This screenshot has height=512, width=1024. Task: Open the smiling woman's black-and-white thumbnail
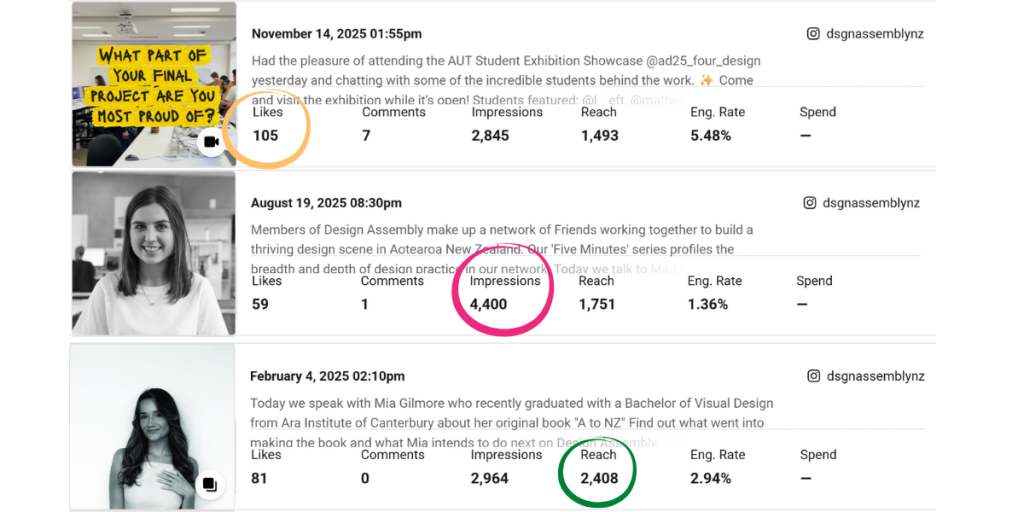pos(154,252)
